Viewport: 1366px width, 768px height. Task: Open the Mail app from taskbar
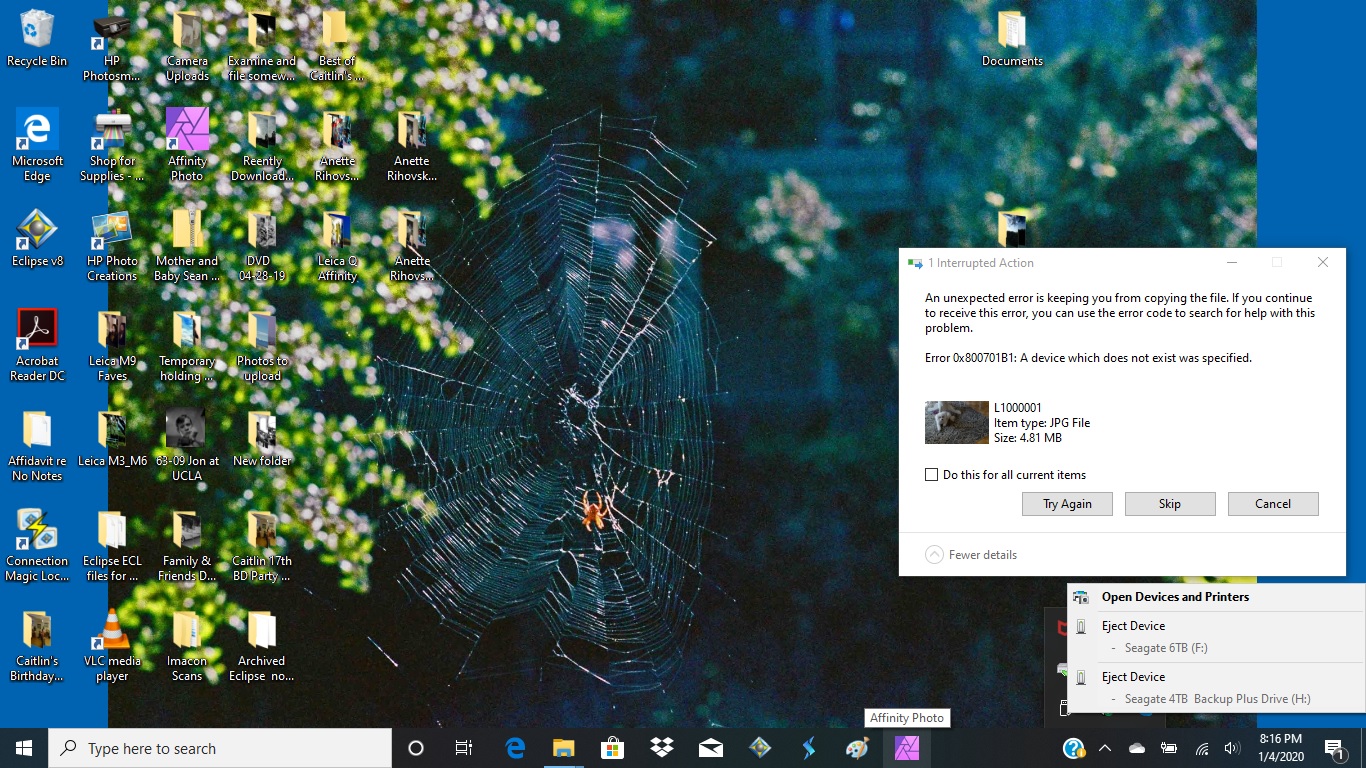[x=710, y=748]
